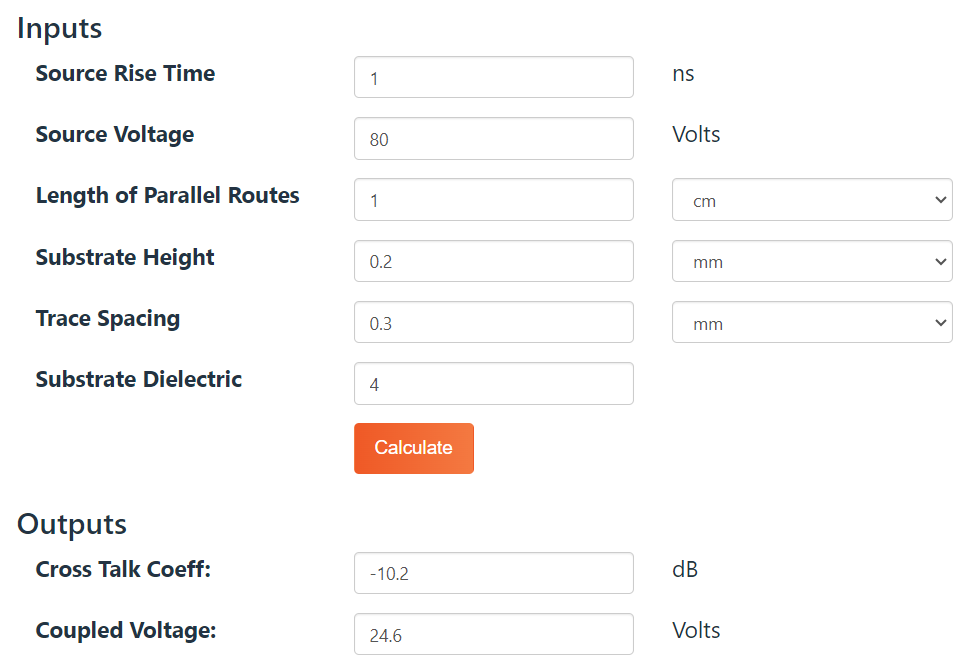
Task: Open the Trace Spacing unit dropdown
Action: pyautogui.click(x=811, y=323)
